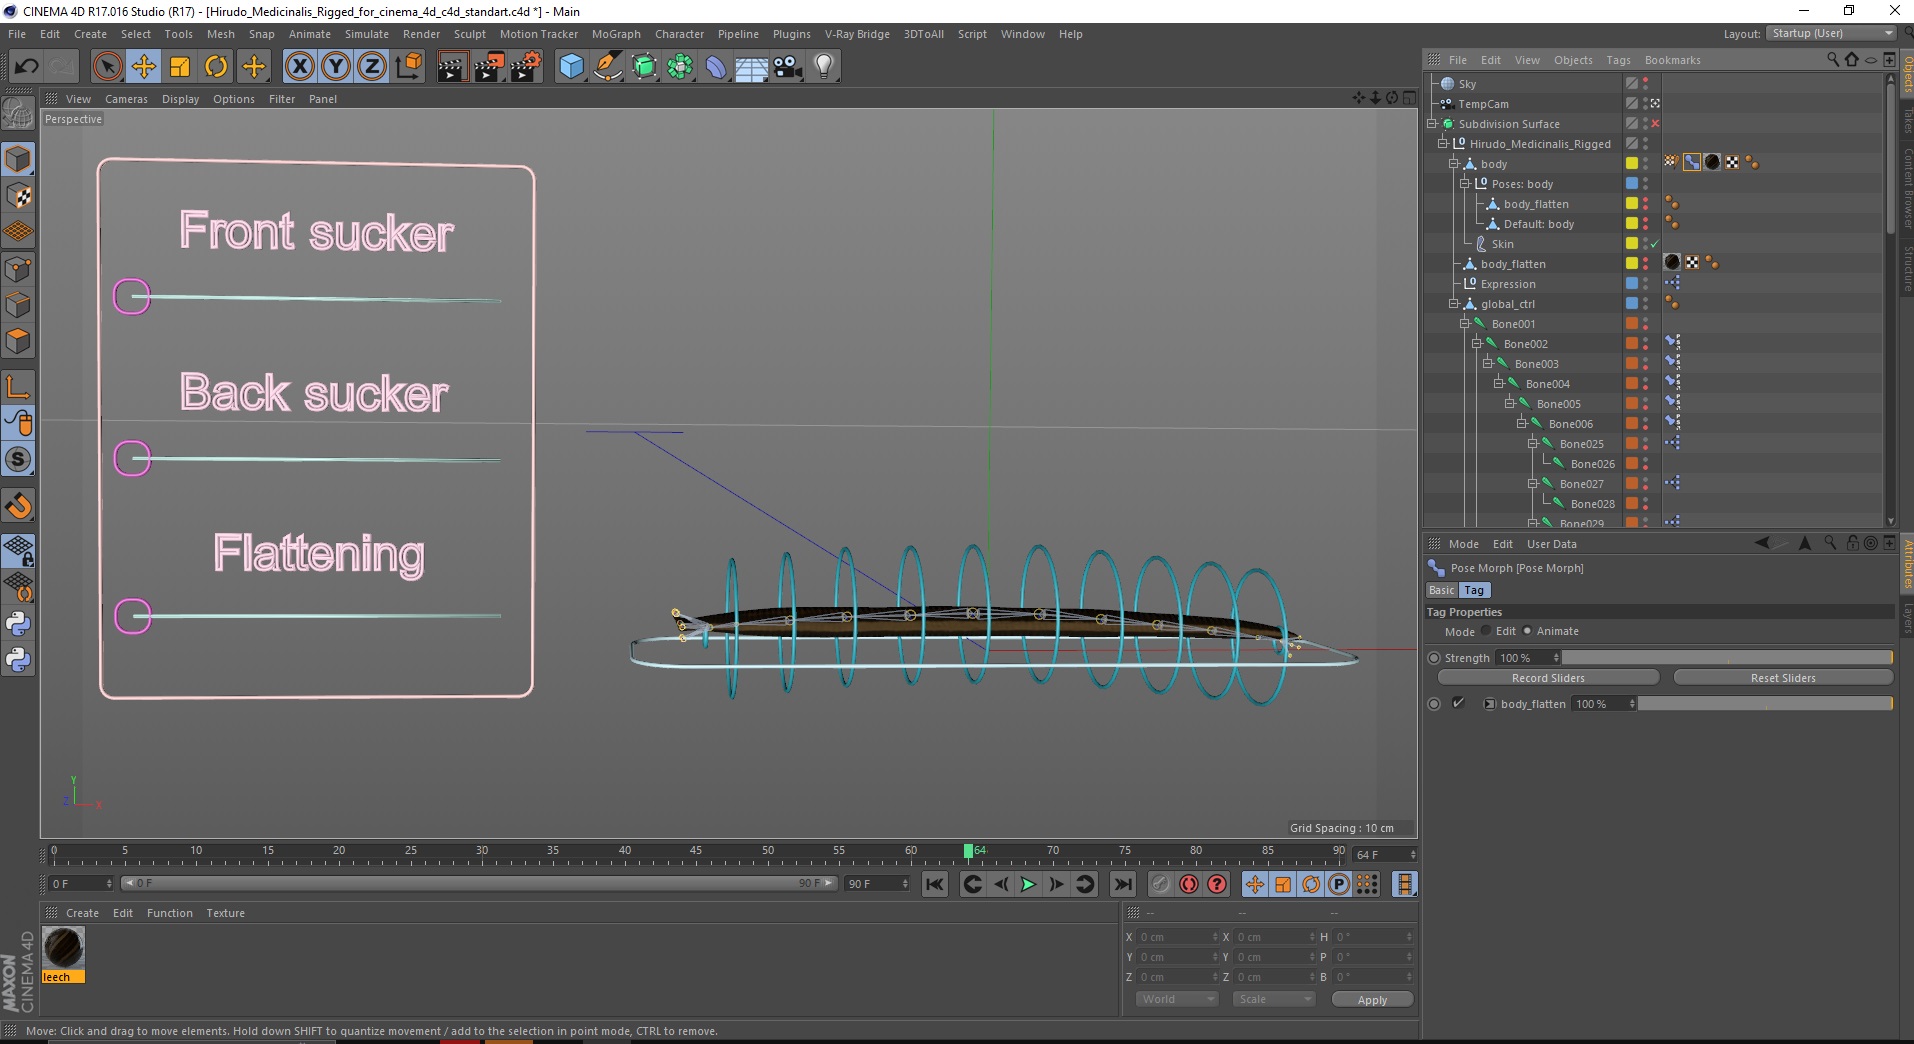Activate the Scale tool
The width and height of the screenshot is (1914, 1044).
tap(180, 67)
